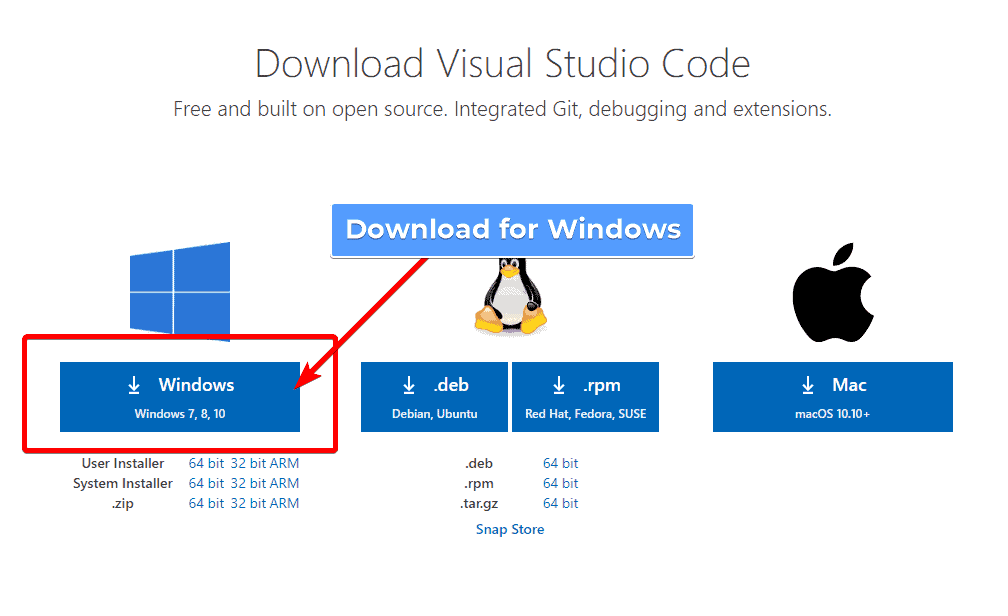Image resolution: width=1008 pixels, height=616 pixels.
Task: Open the Snap Store link
Action: tap(510, 529)
